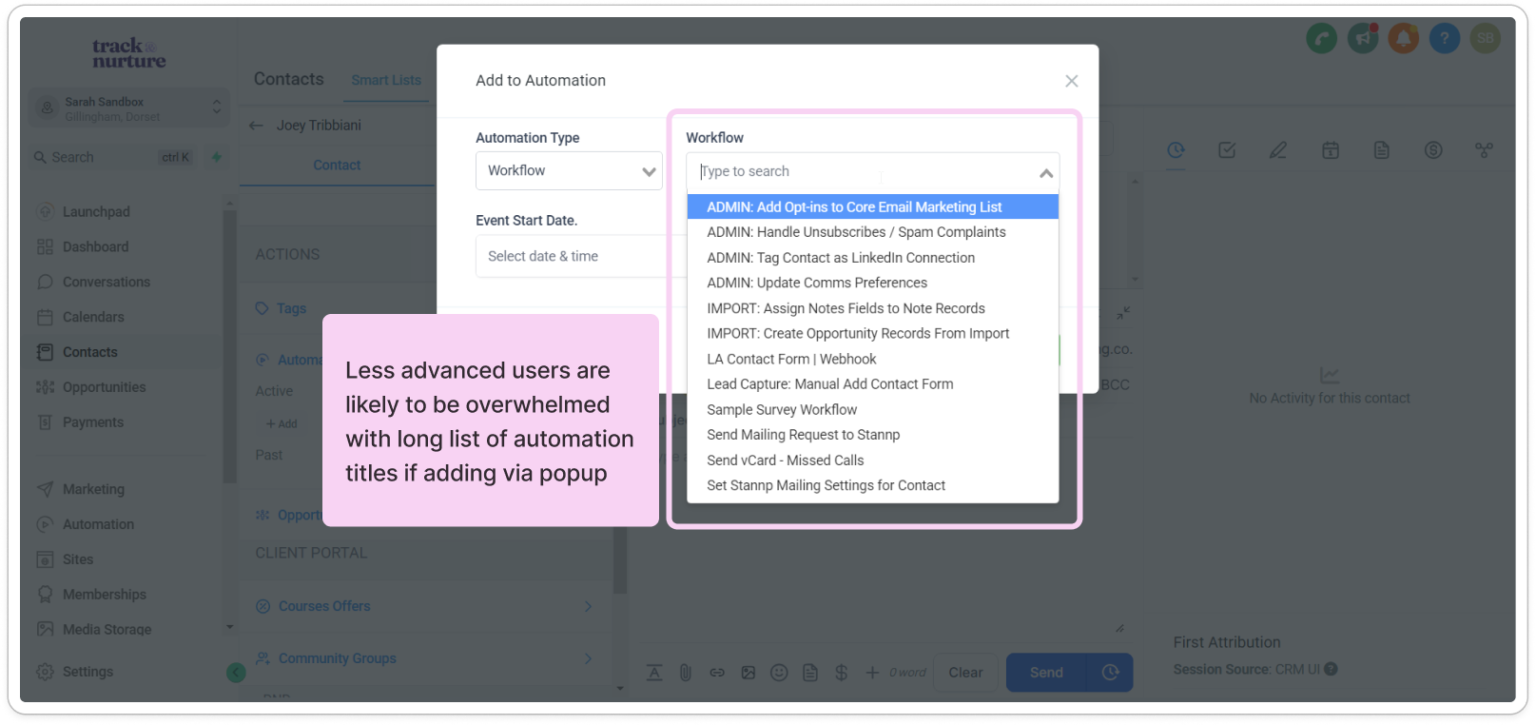
Task: Click the sidebar Search box
Action: (113, 157)
